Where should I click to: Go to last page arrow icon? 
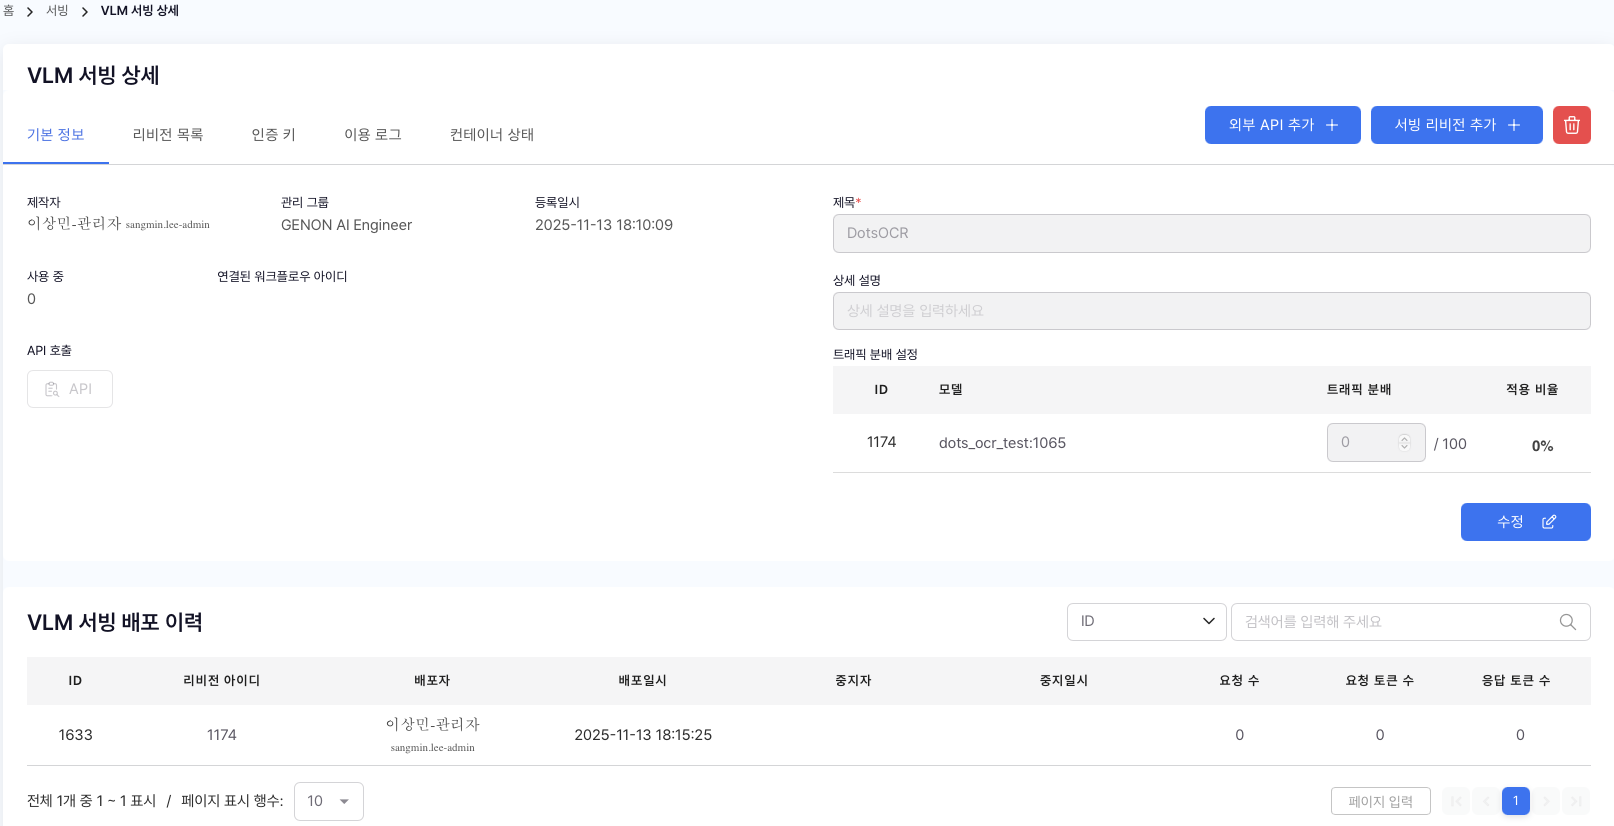[1576, 801]
